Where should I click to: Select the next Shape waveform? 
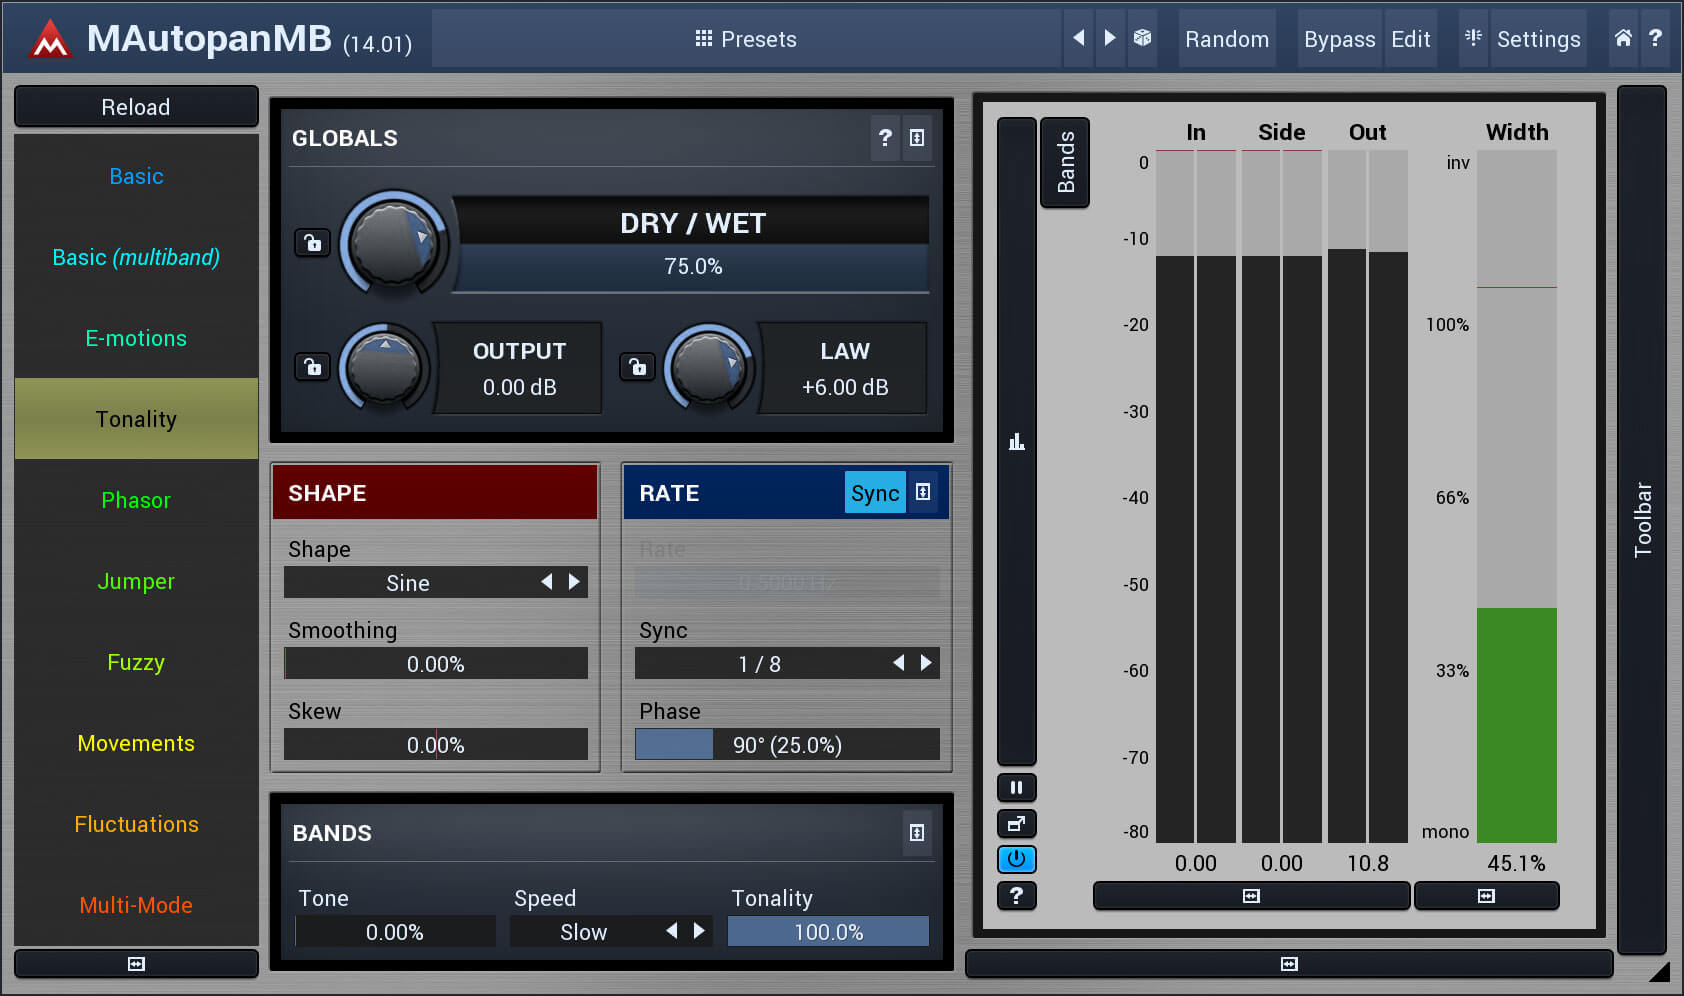(x=574, y=582)
